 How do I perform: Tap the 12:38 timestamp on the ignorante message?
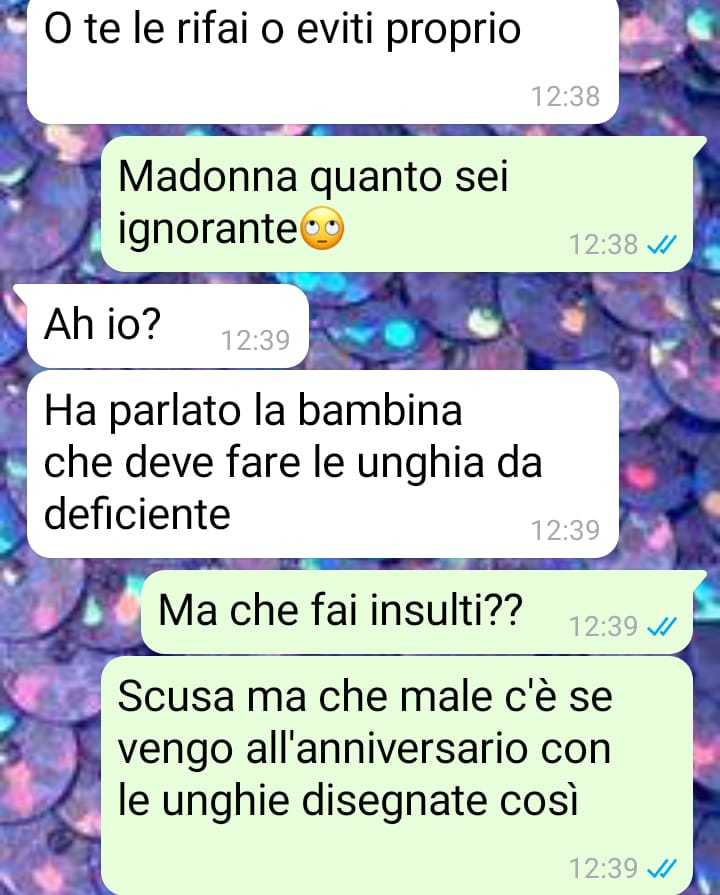coord(604,245)
